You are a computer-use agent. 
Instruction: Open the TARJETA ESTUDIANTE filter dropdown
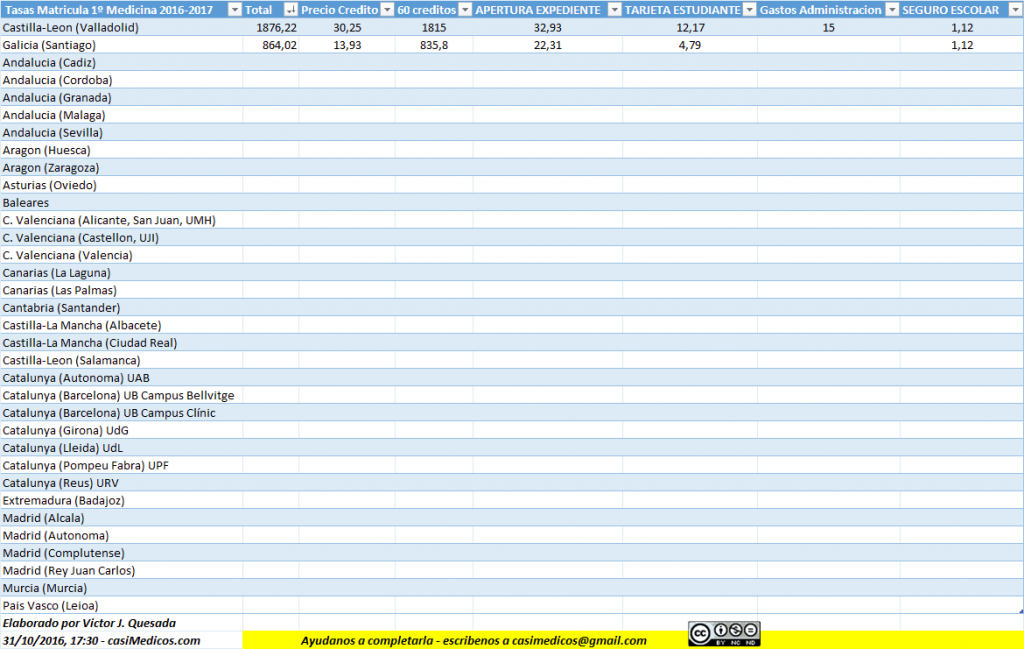click(749, 10)
